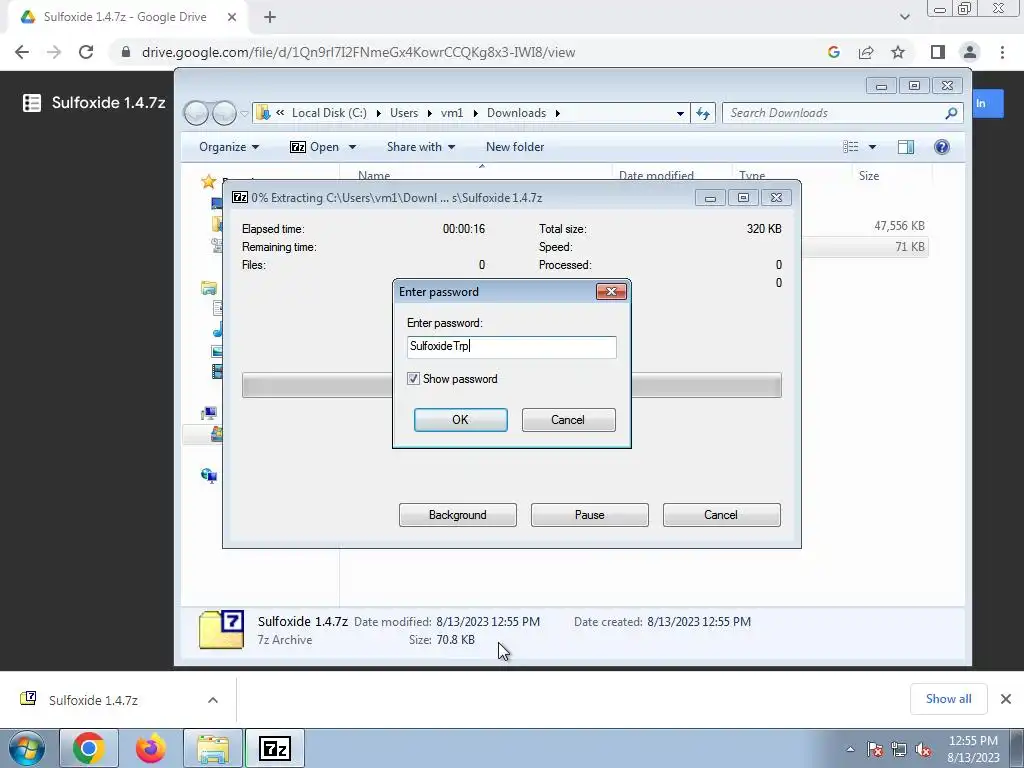Click the change your view icon
Image resolution: width=1024 pixels, height=768 pixels.
pos(850,147)
